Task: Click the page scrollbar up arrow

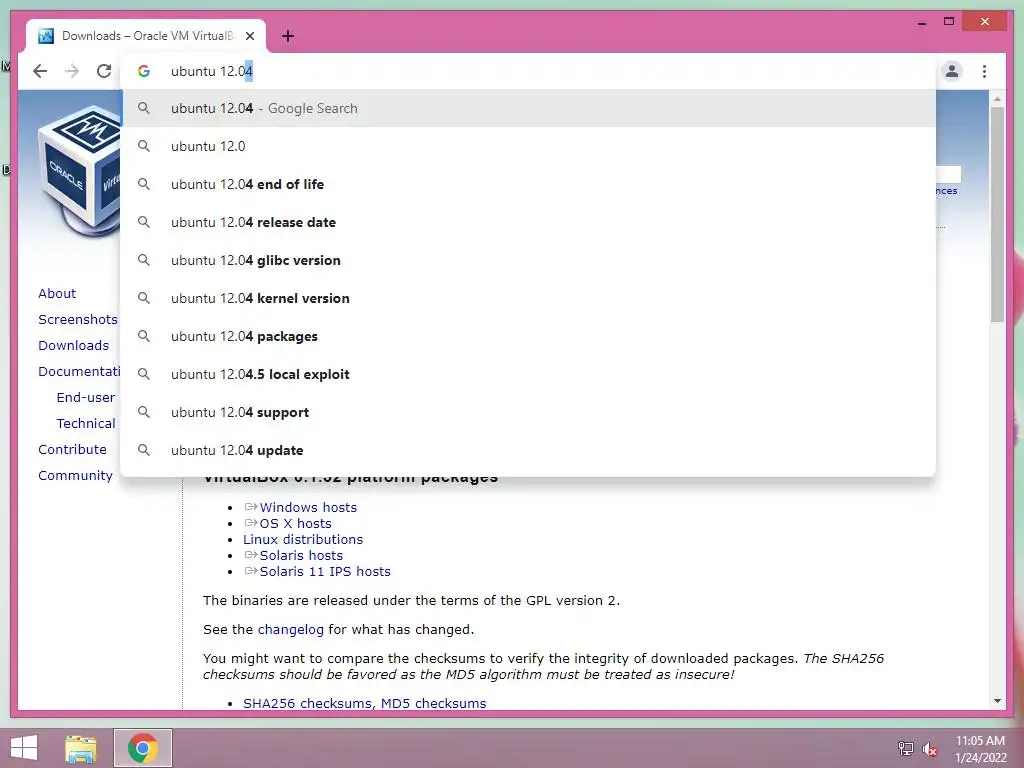Action: click(x=997, y=99)
